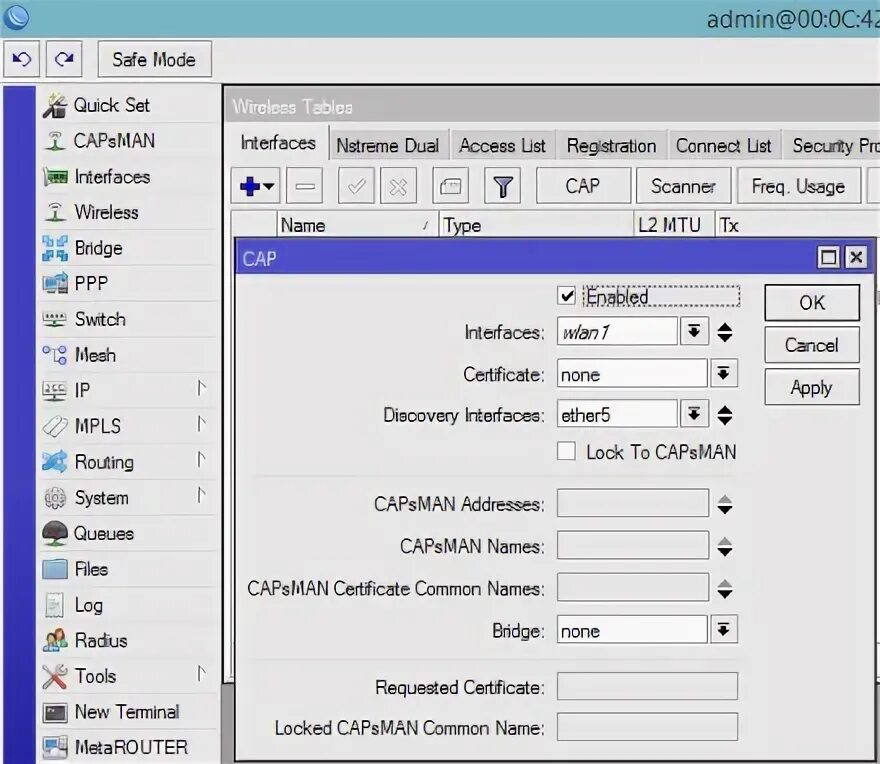Image resolution: width=880 pixels, height=764 pixels.
Task: Click Apply in the CAP dialog
Action: click(x=812, y=387)
